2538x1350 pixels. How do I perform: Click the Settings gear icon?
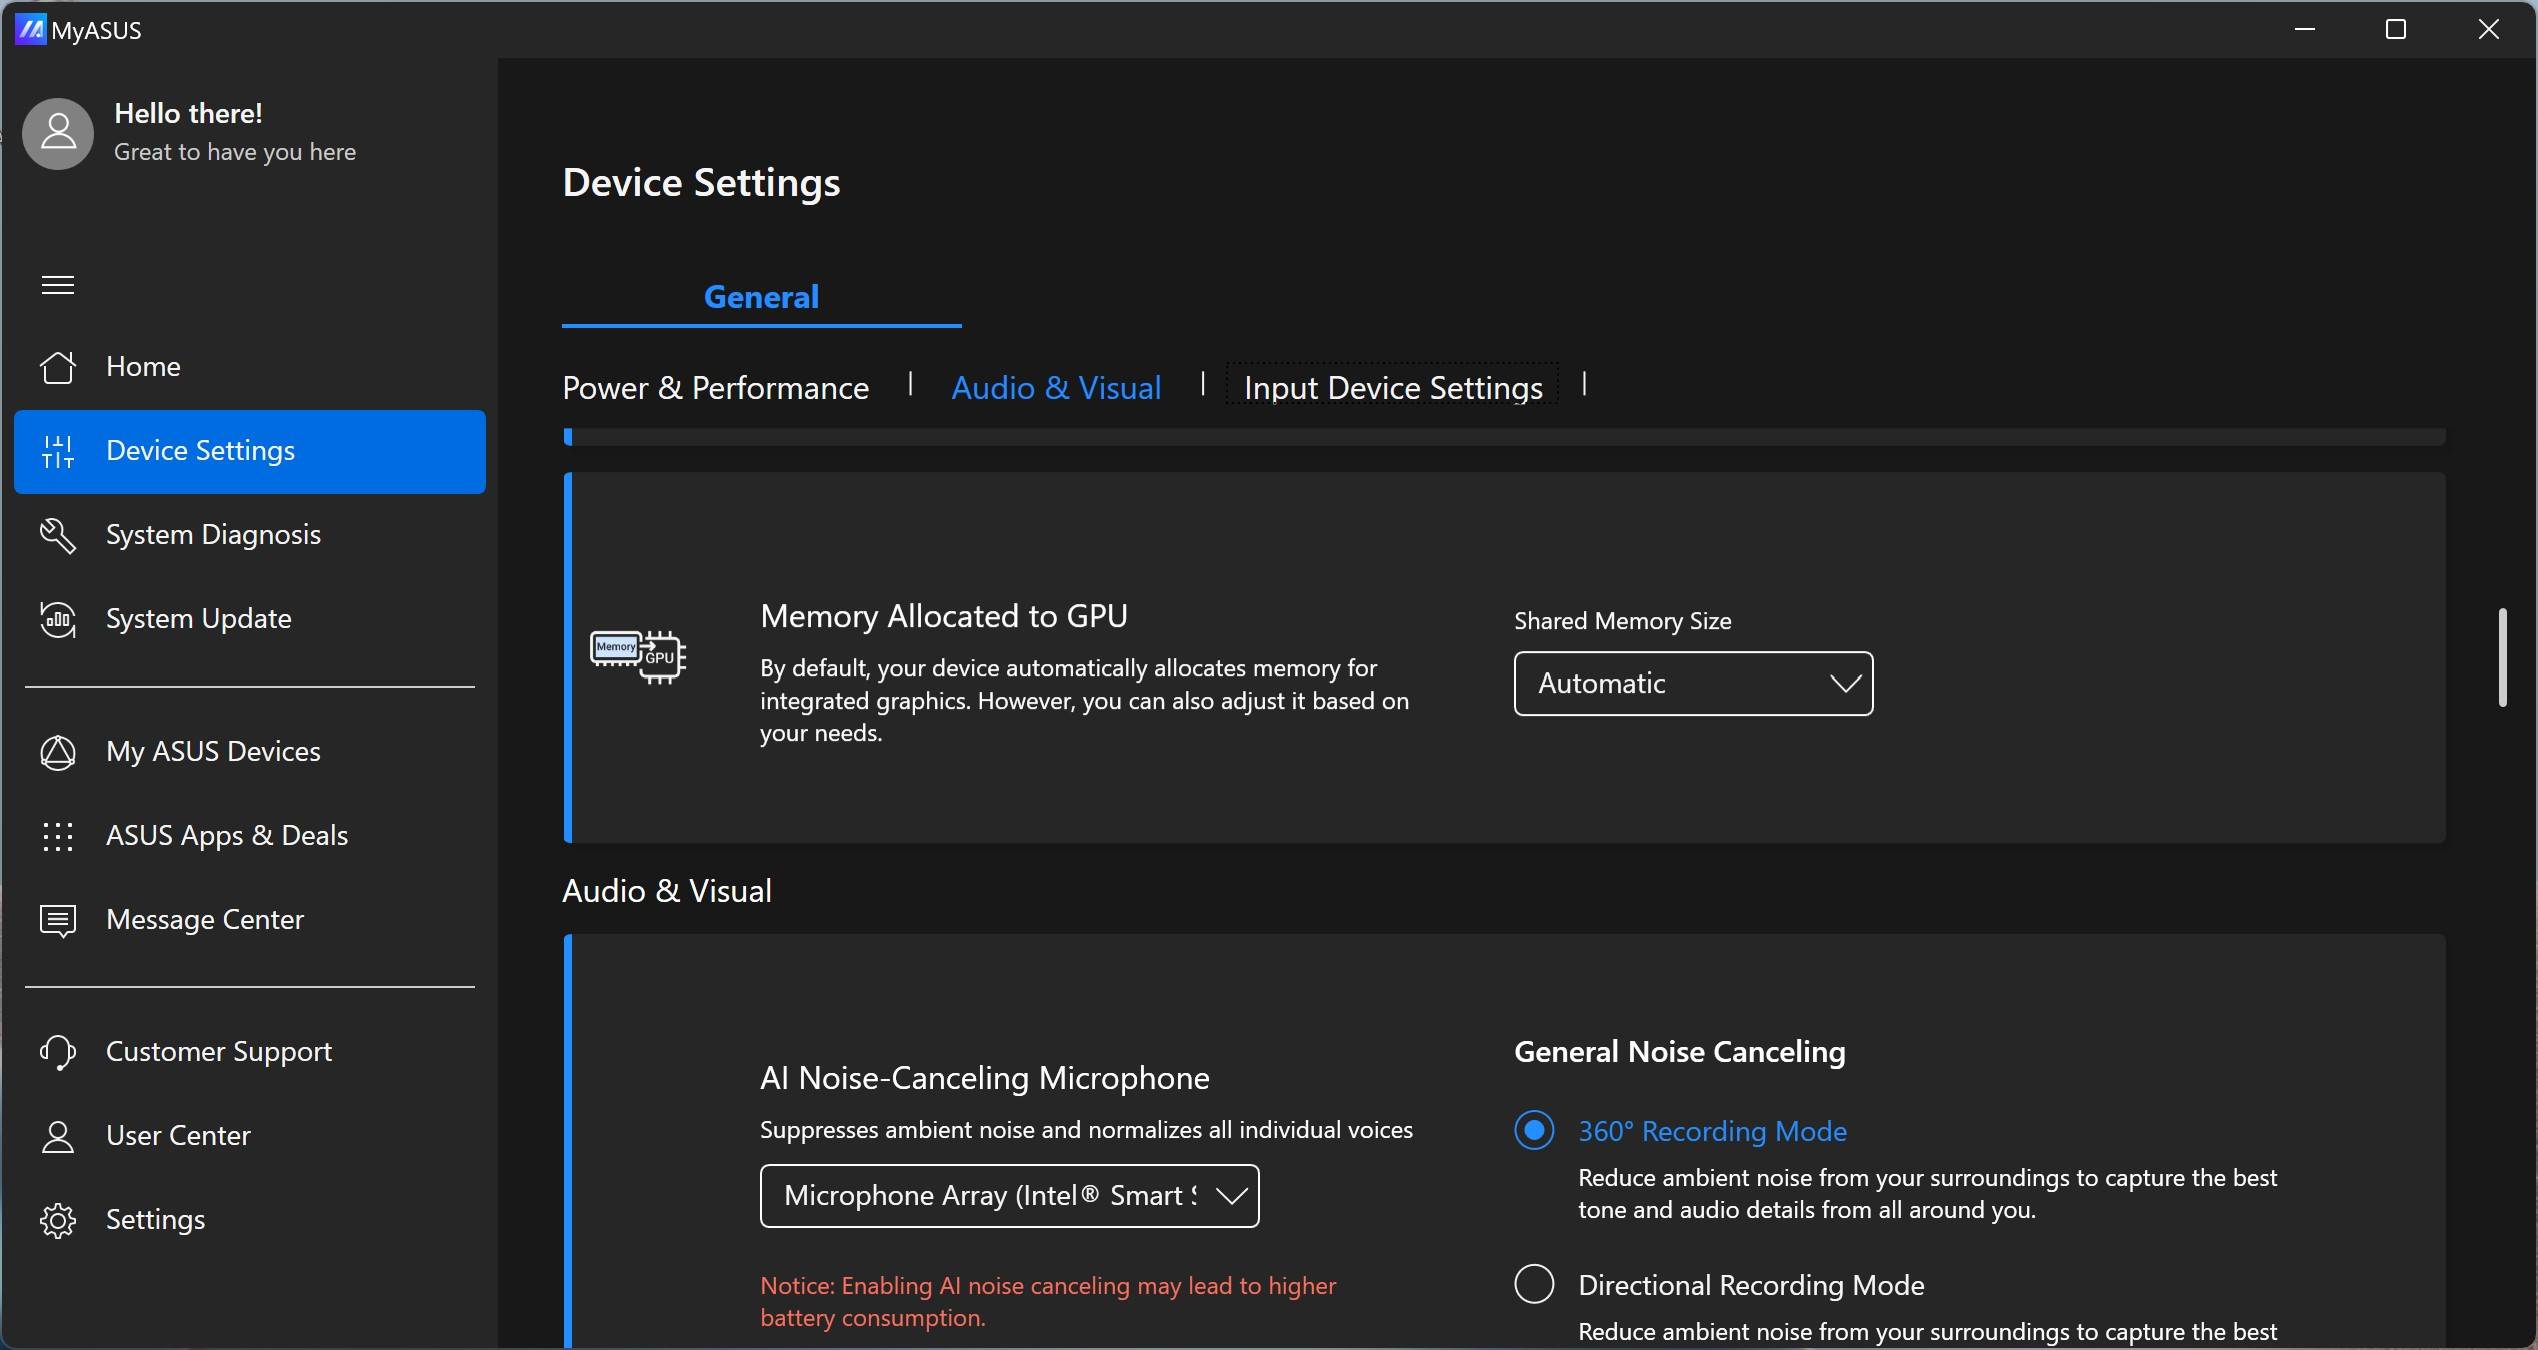pyautogui.click(x=58, y=1220)
